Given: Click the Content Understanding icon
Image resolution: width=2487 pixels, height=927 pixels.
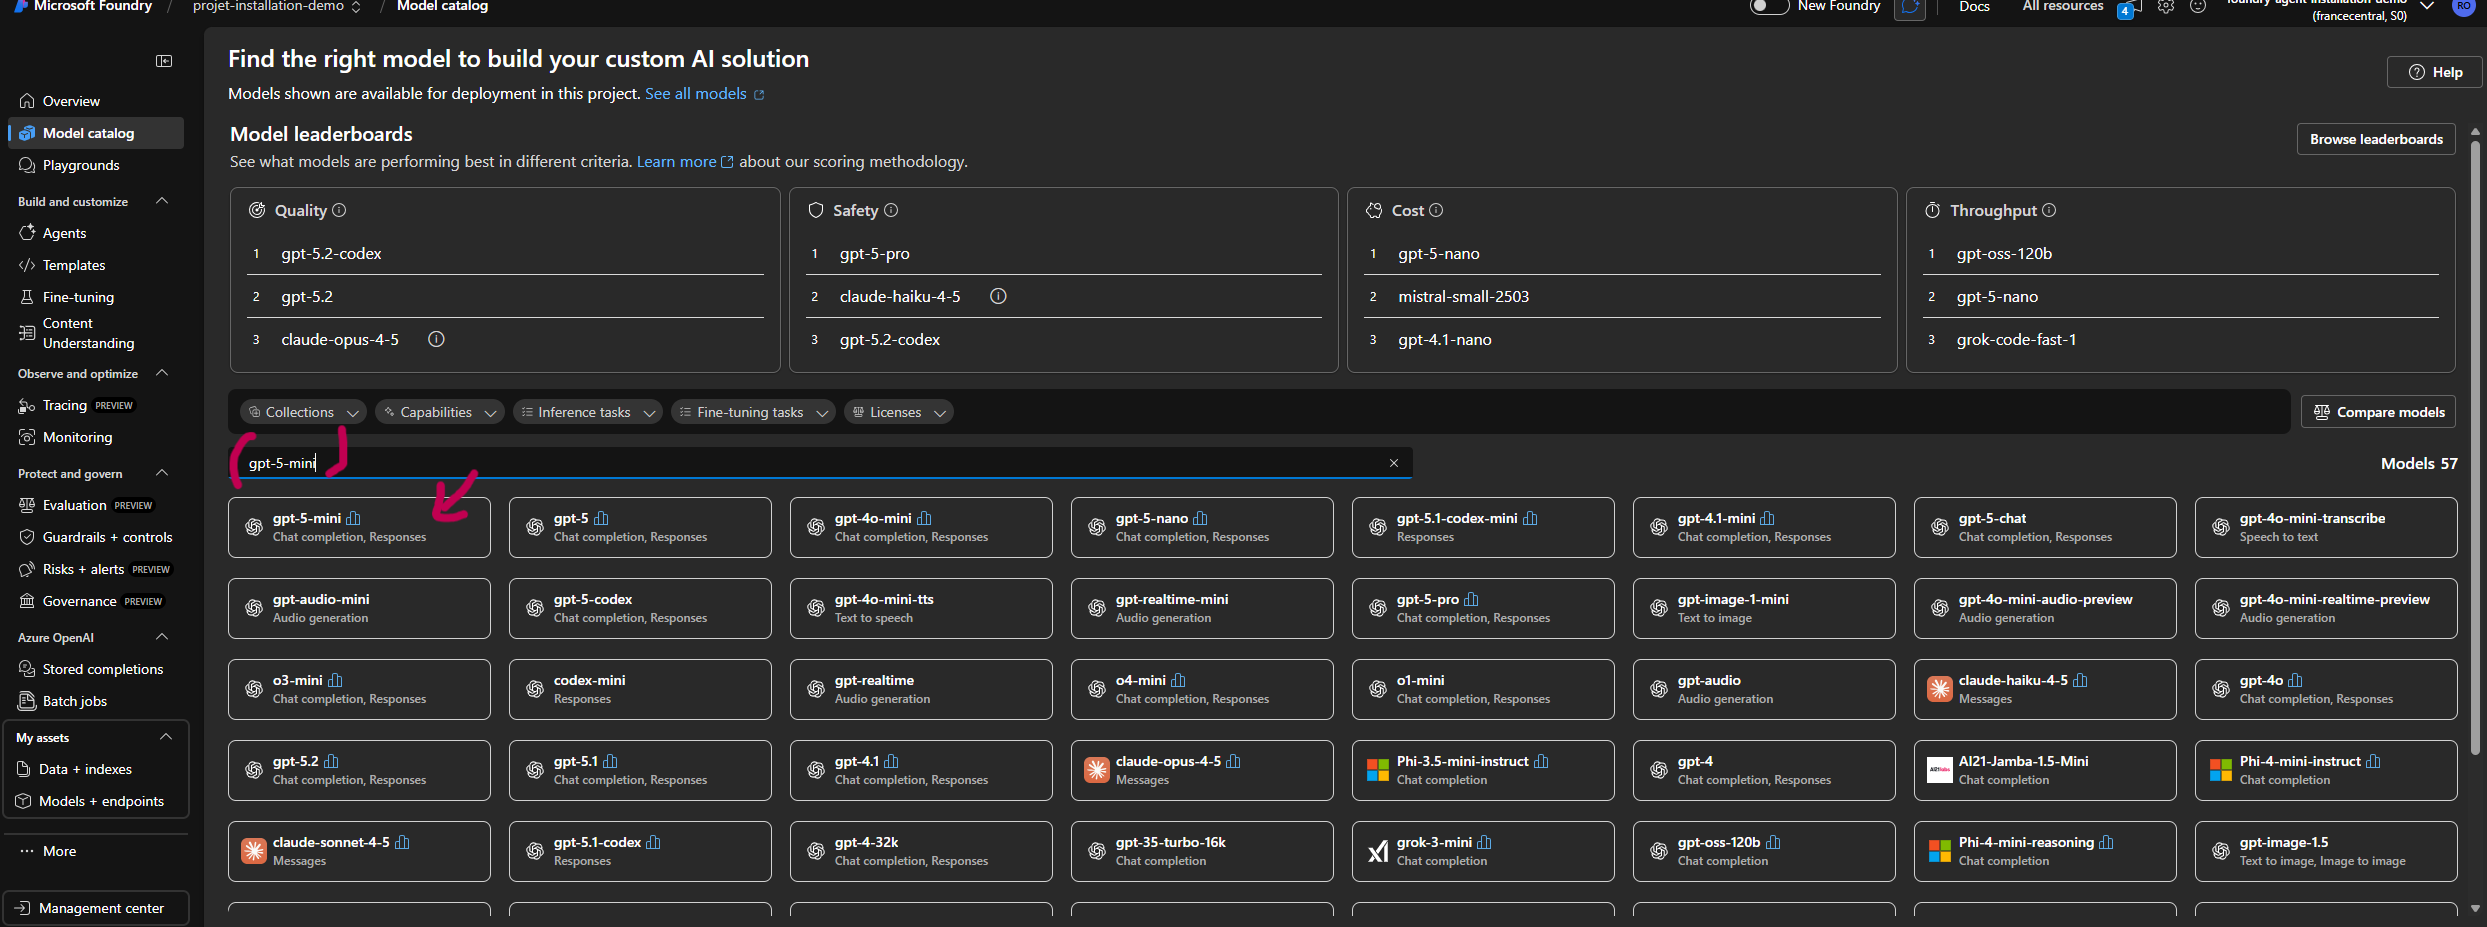Looking at the screenshot, I should click(27, 333).
